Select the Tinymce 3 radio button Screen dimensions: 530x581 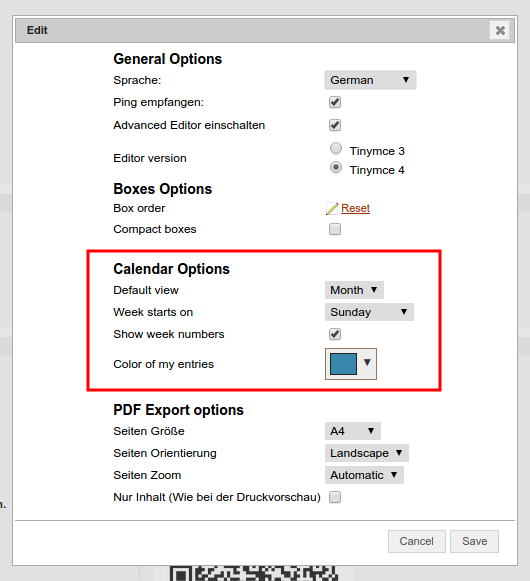click(x=336, y=149)
